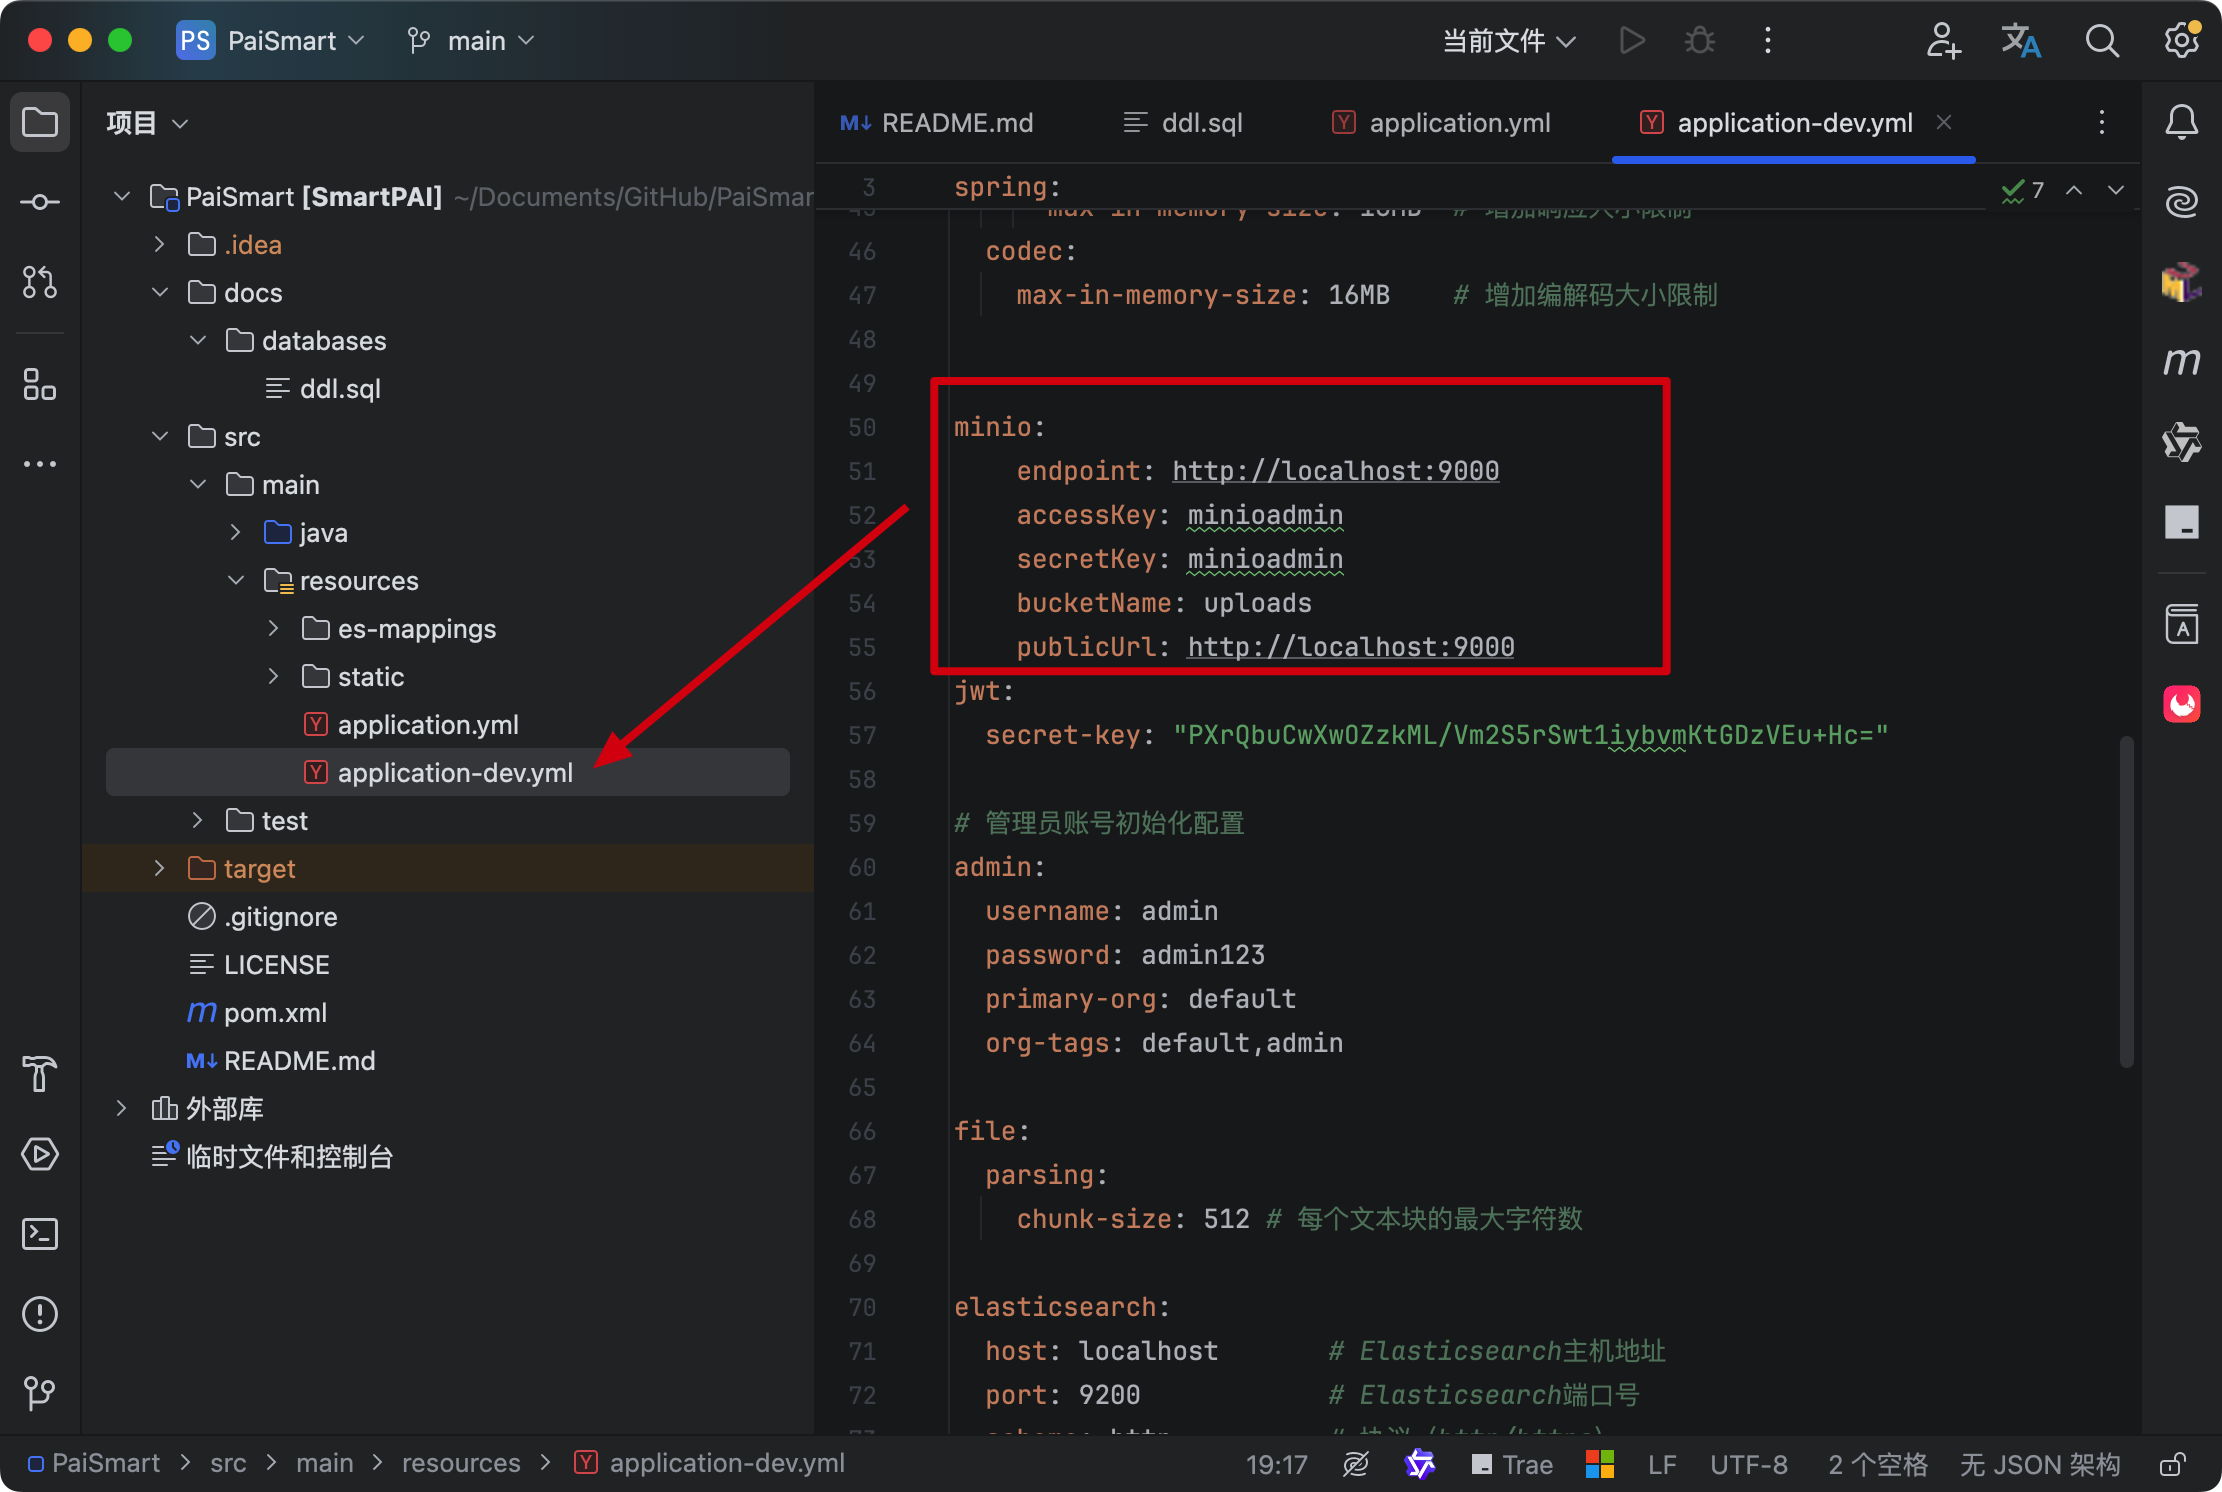Image resolution: width=2222 pixels, height=1492 pixels.
Task: Click the endpoint http://localhost:9000 link
Action: pos(1335,470)
